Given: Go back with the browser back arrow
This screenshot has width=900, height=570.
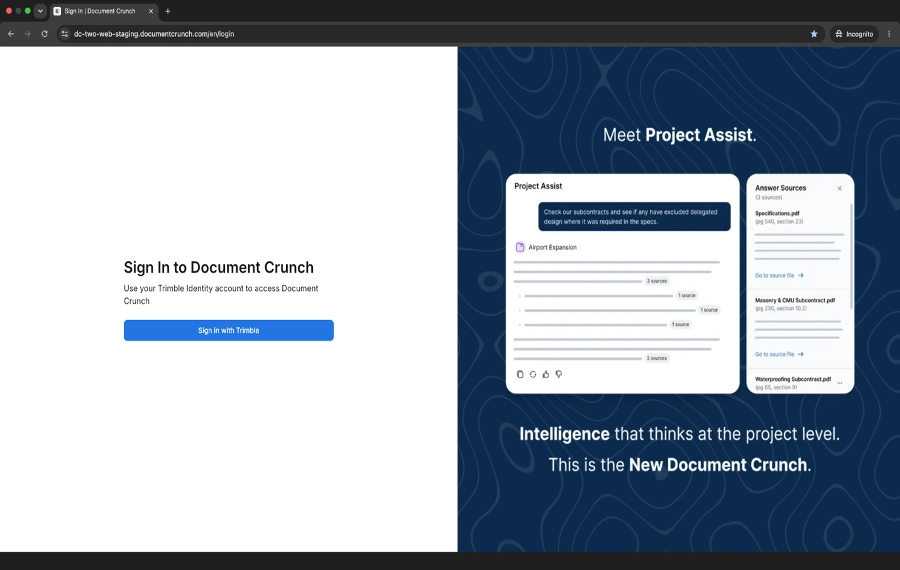Looking at the screenshot, I should point(11,34).
